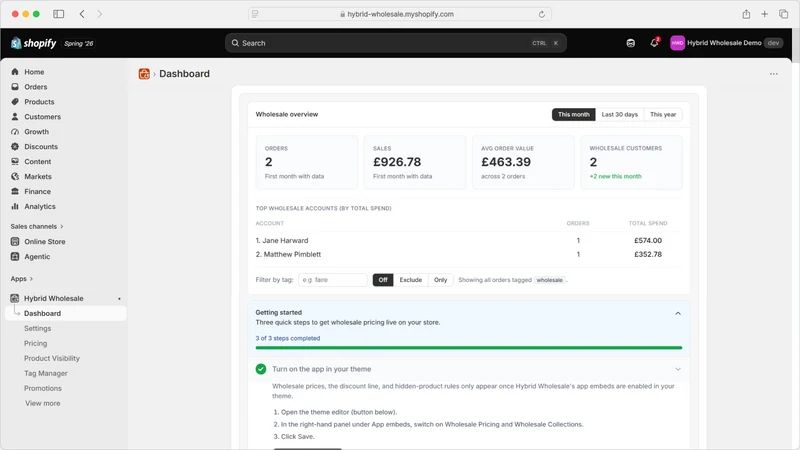Screen dimensions: 800x450
Task: Click the Analytics bar chart icon
Action: click(x=15, y=206)
